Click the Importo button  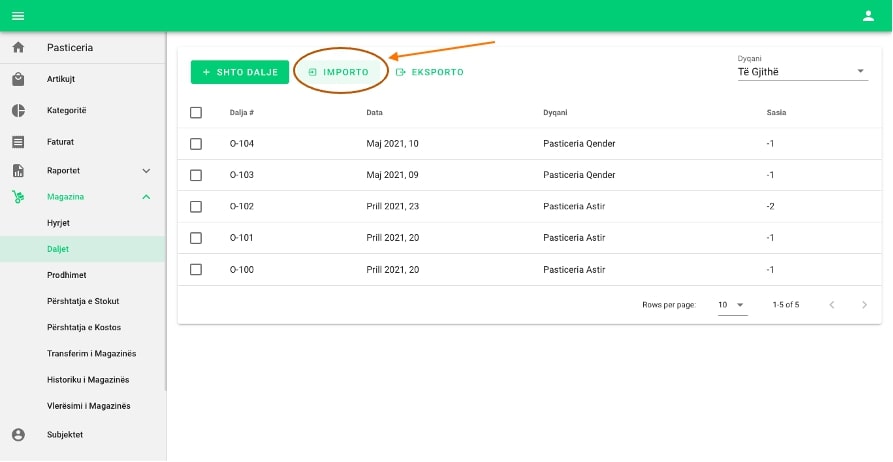[x=338, y=72]
